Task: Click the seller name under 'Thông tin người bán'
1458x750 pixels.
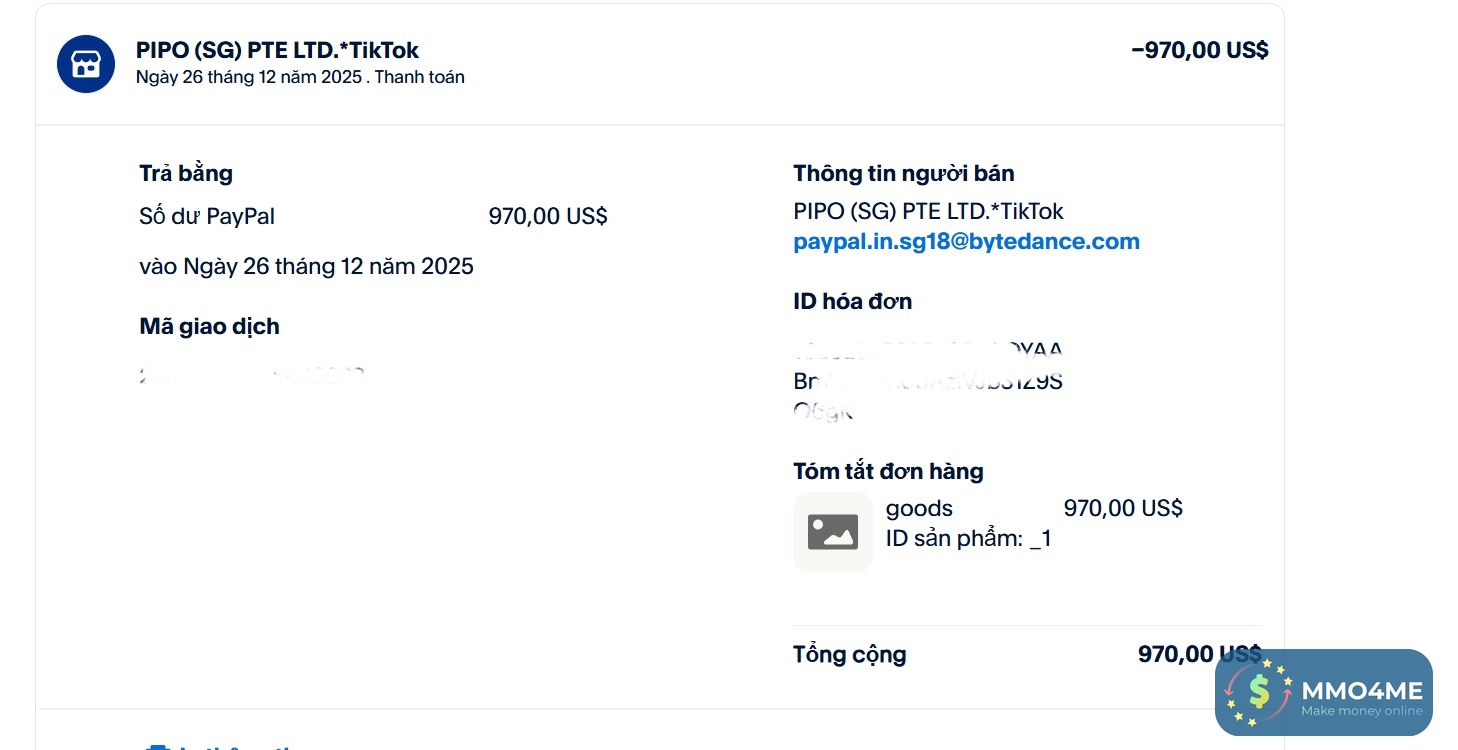Action: click(928, 211)
